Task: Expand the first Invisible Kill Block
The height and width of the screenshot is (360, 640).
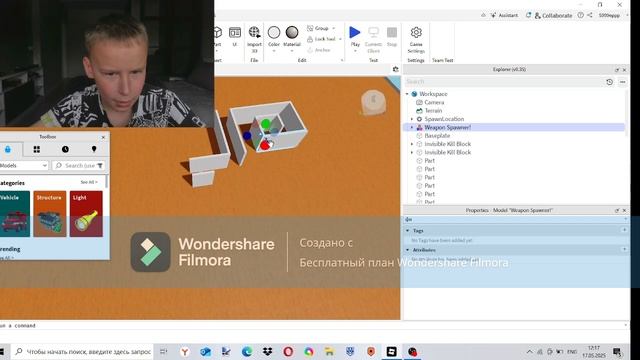Action: click(x=412, y=144)
